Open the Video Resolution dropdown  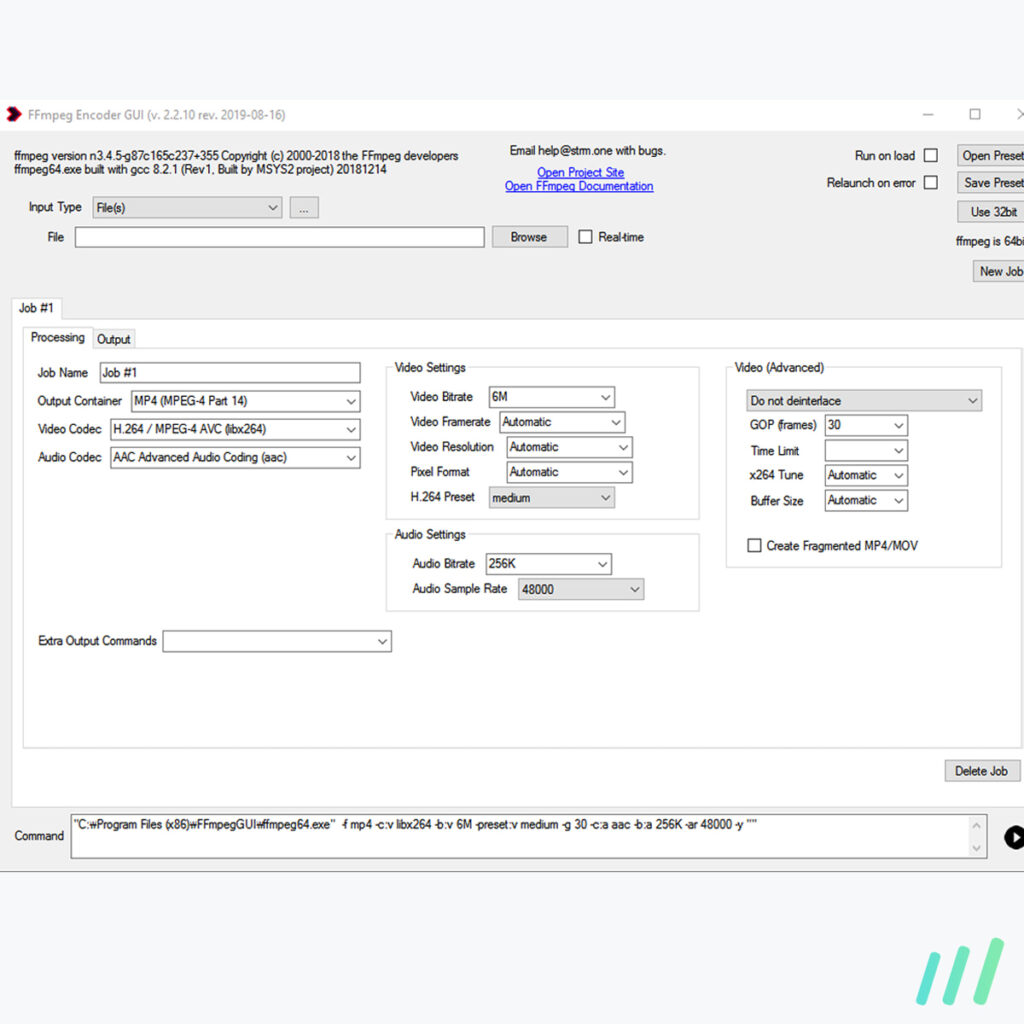click(x=569, y=447)
